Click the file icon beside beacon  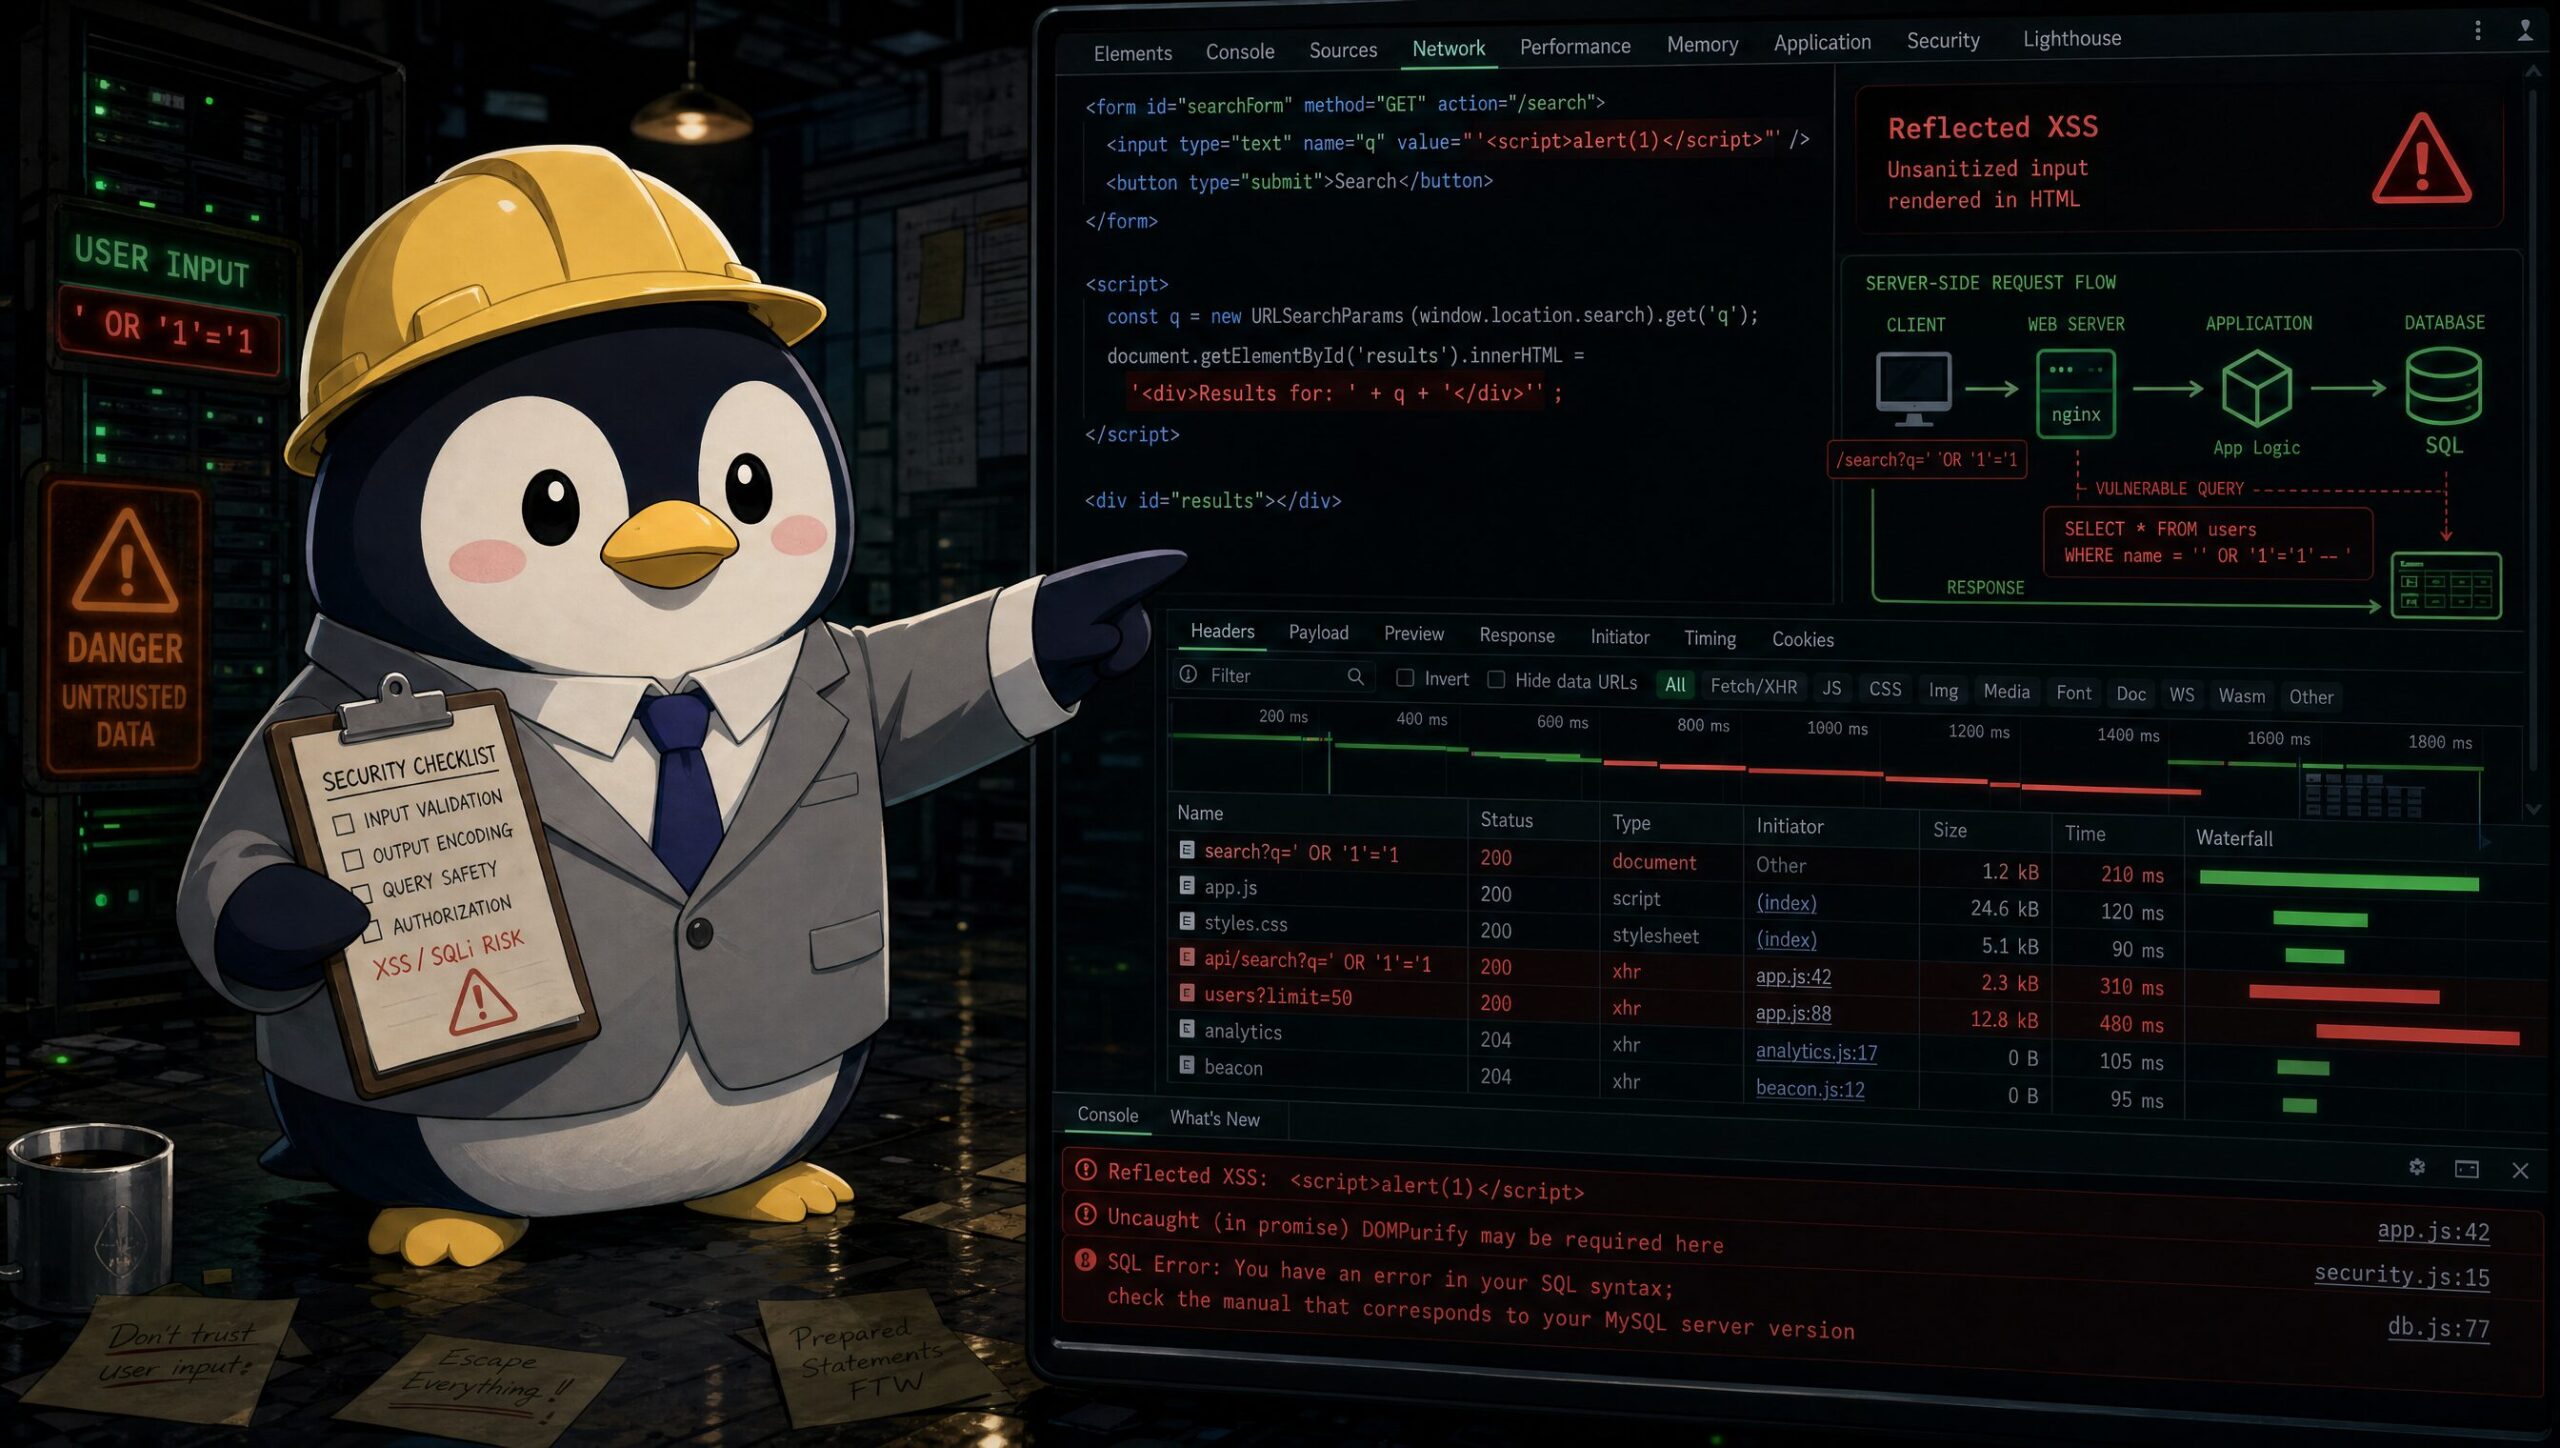[1187, 1065]
